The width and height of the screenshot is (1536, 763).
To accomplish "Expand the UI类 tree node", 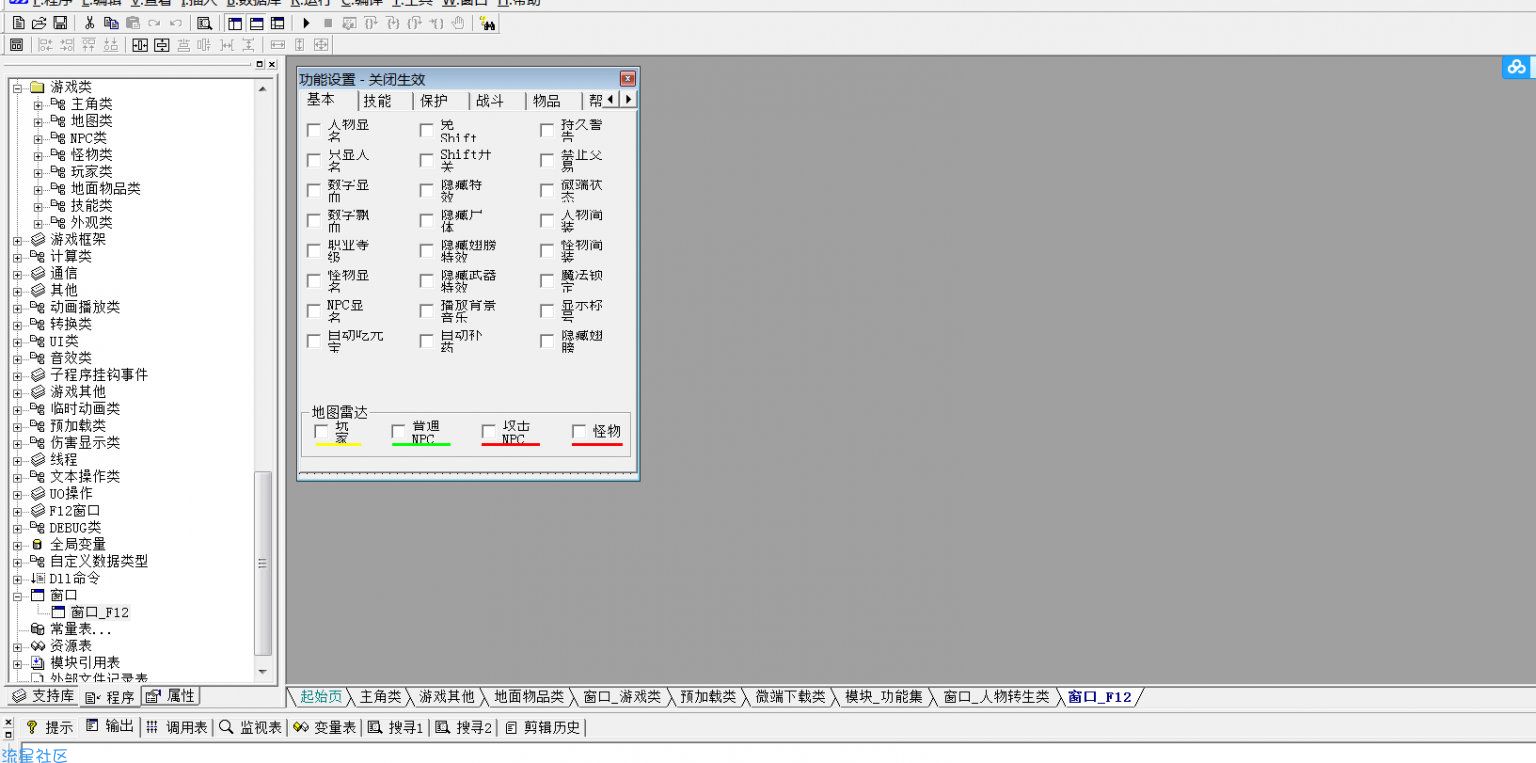I will pyautogui.click(x=17, y=342).
